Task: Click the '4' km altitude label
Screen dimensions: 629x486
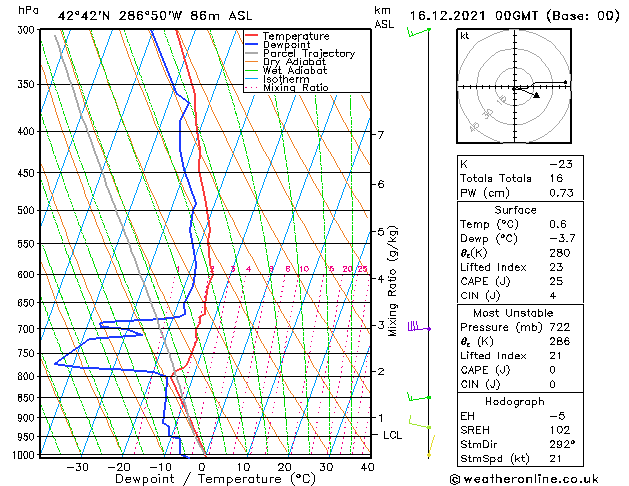Action: (x=381, y=279)
